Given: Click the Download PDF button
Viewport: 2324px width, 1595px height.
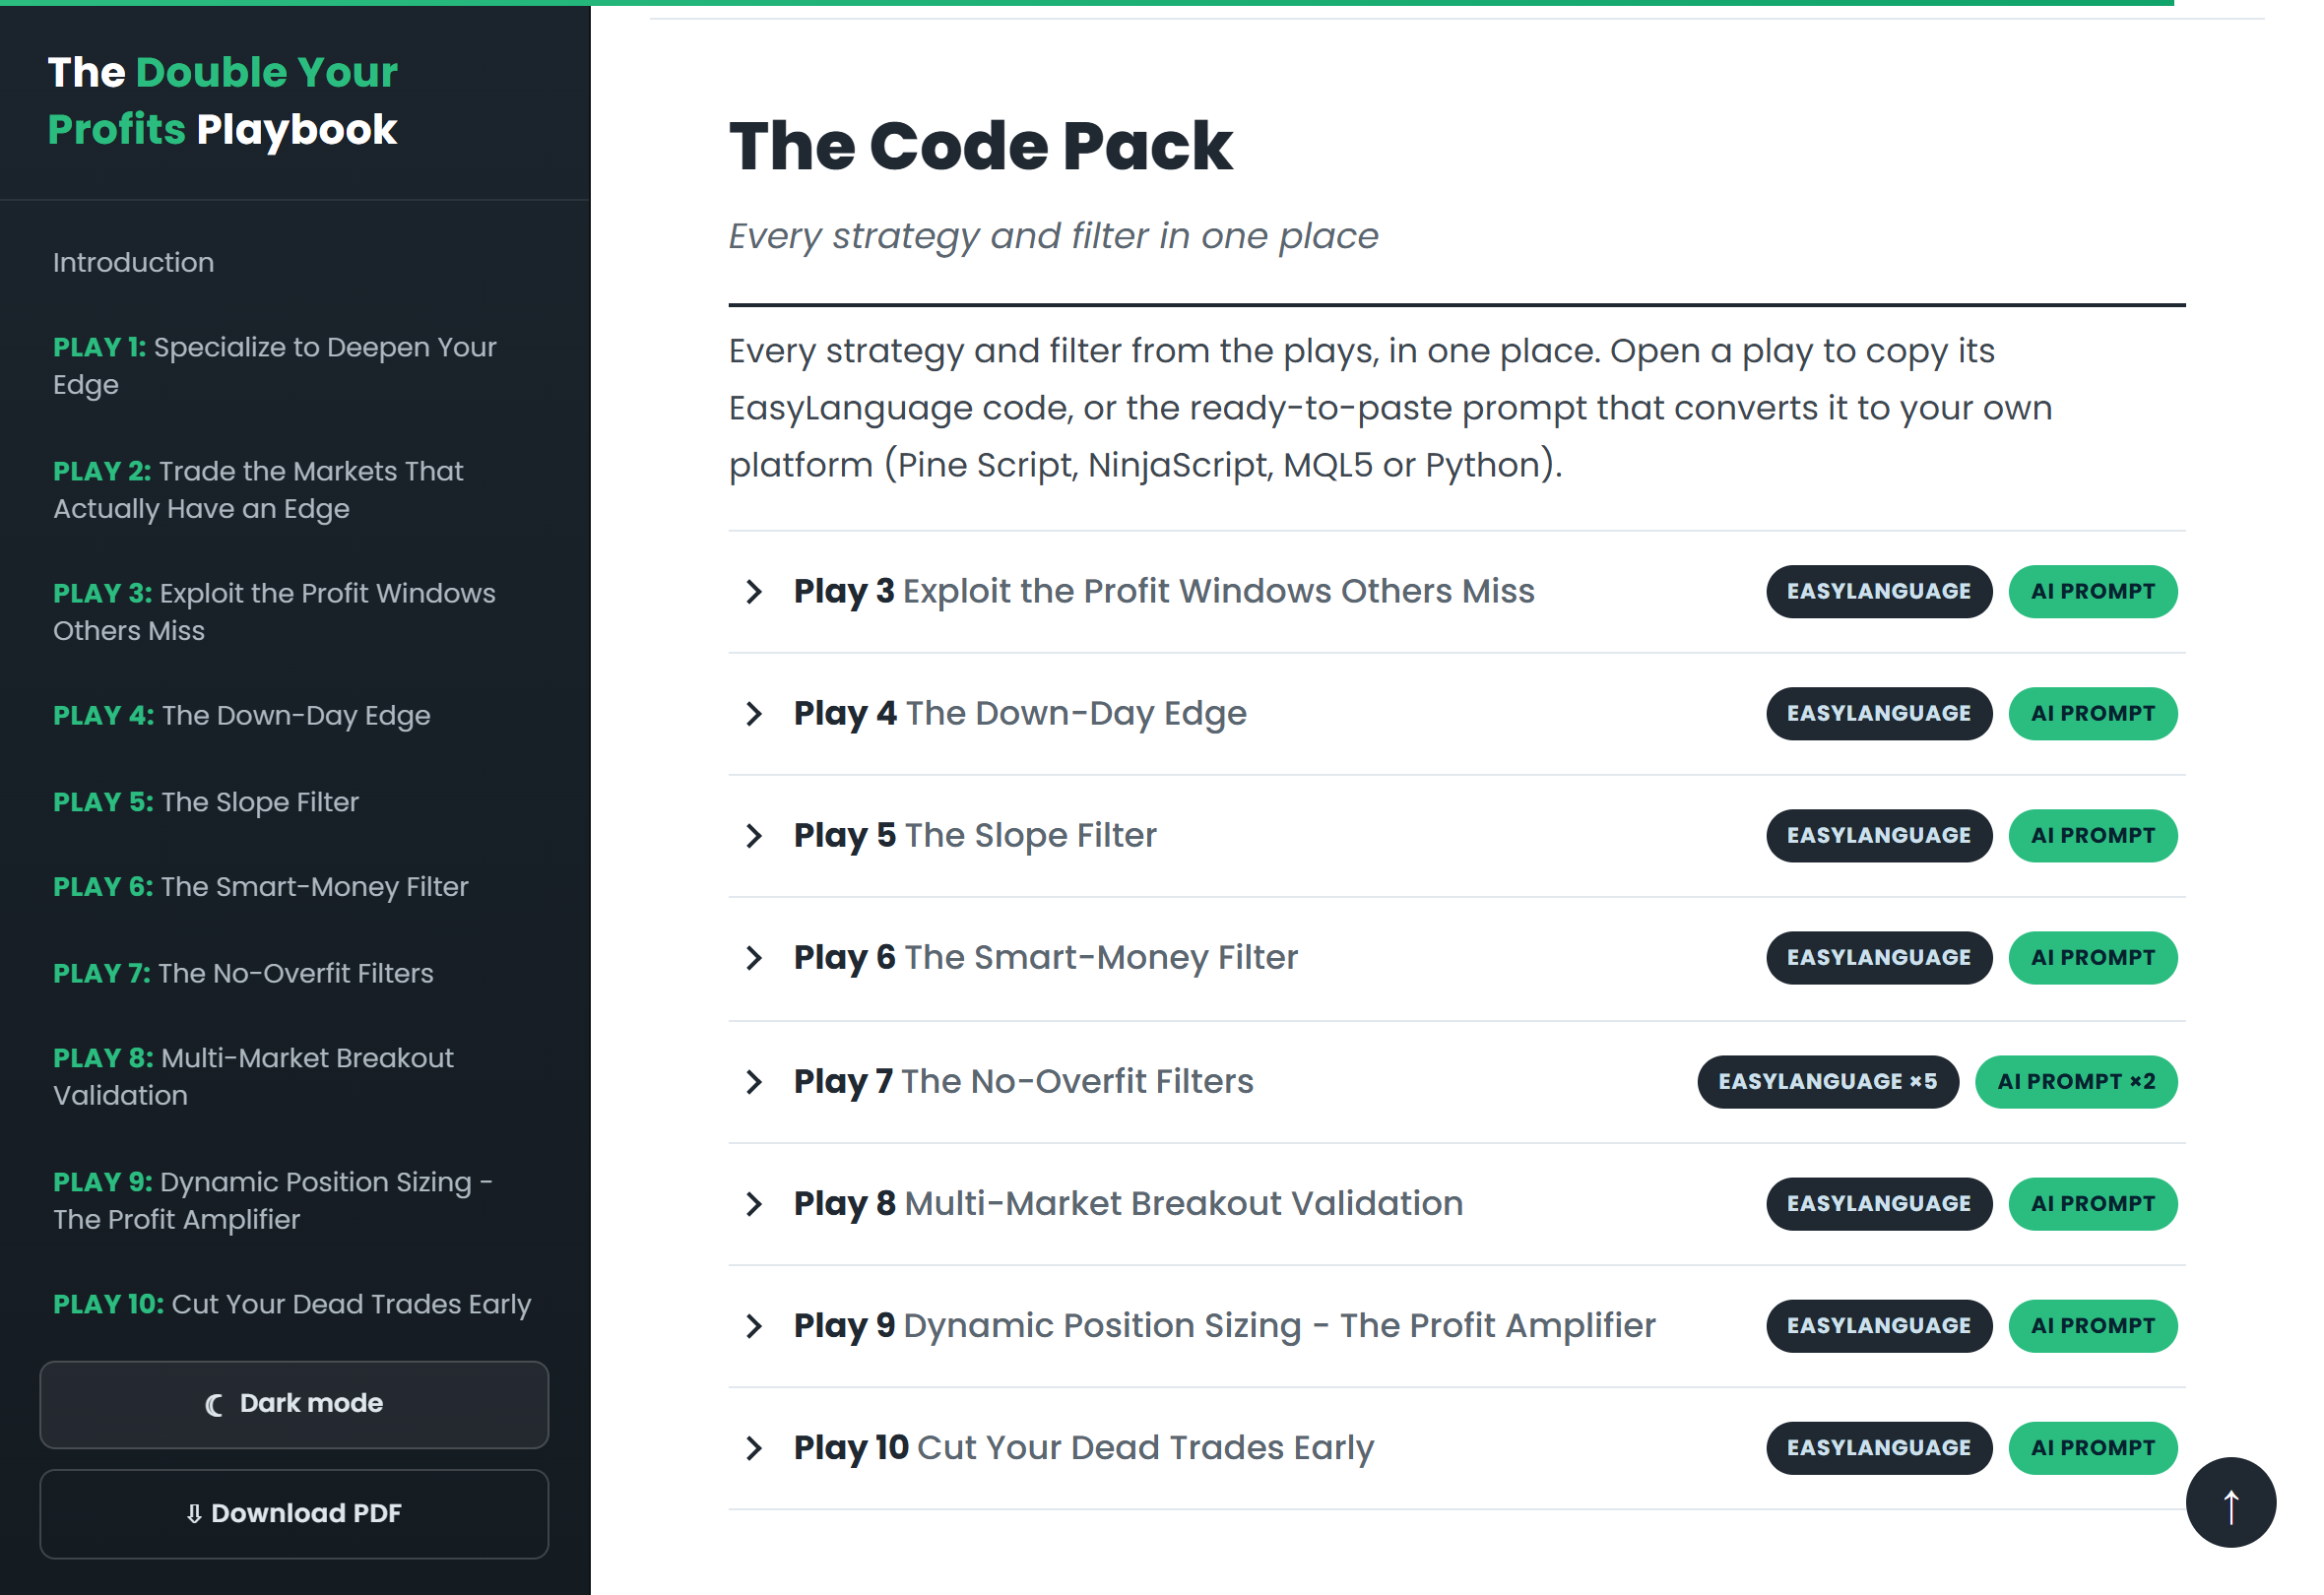Looking at the screenshot, I should (x=294, y=1513).
